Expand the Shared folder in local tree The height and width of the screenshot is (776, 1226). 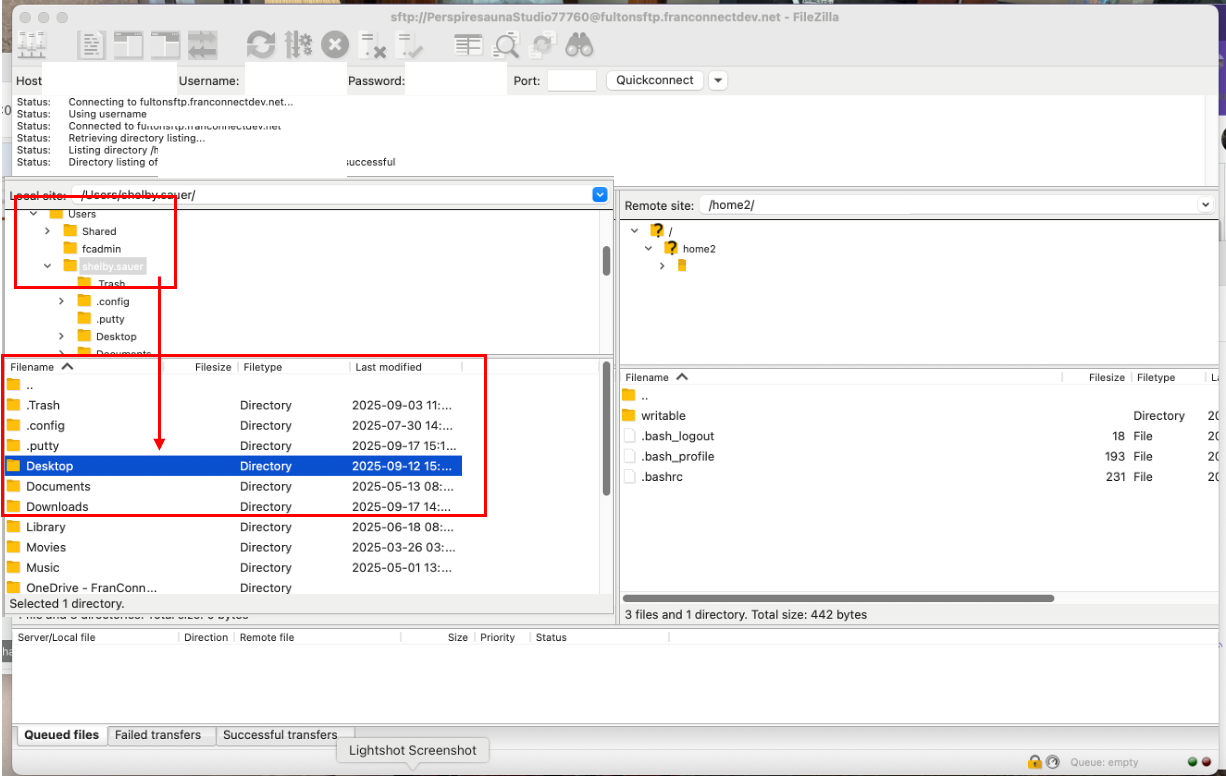click(47, 231)
